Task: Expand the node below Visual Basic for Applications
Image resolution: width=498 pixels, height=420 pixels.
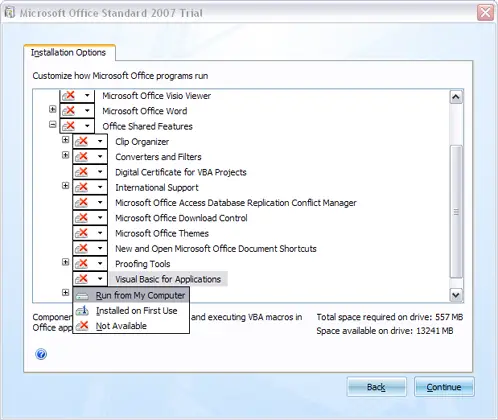Action: point(65,292)
